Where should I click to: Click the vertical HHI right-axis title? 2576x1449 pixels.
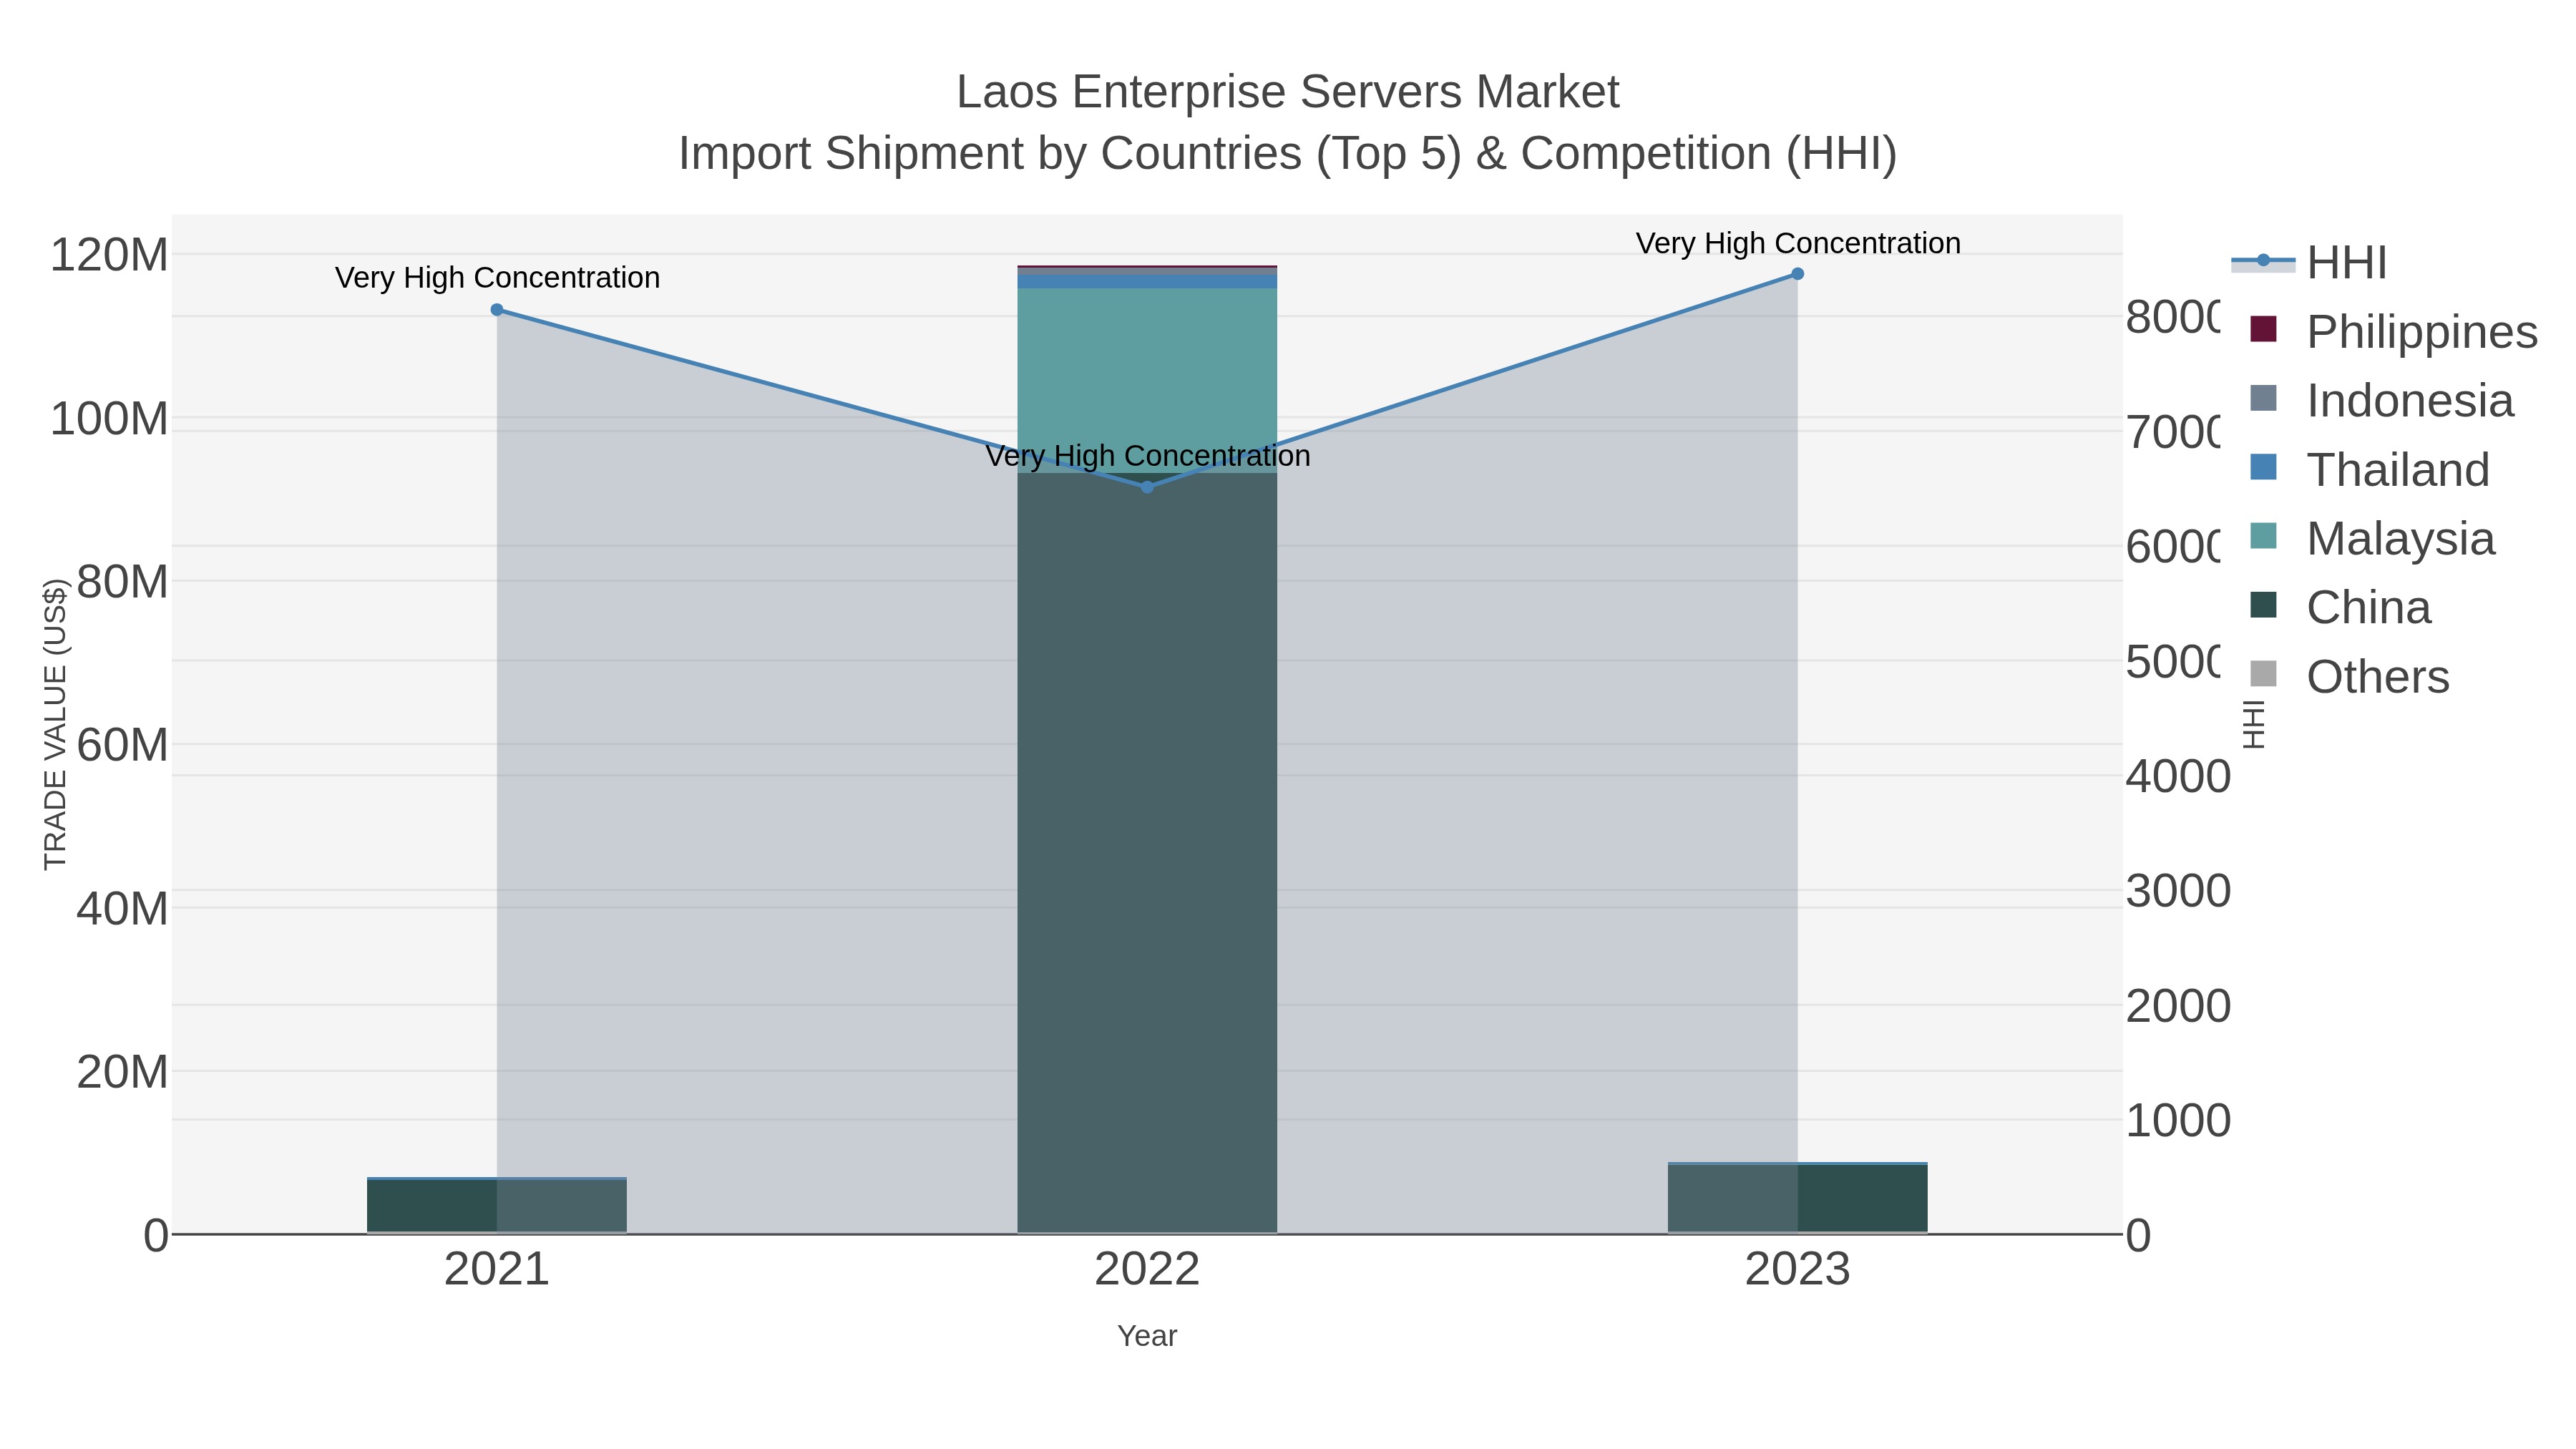pos(2253,724)
